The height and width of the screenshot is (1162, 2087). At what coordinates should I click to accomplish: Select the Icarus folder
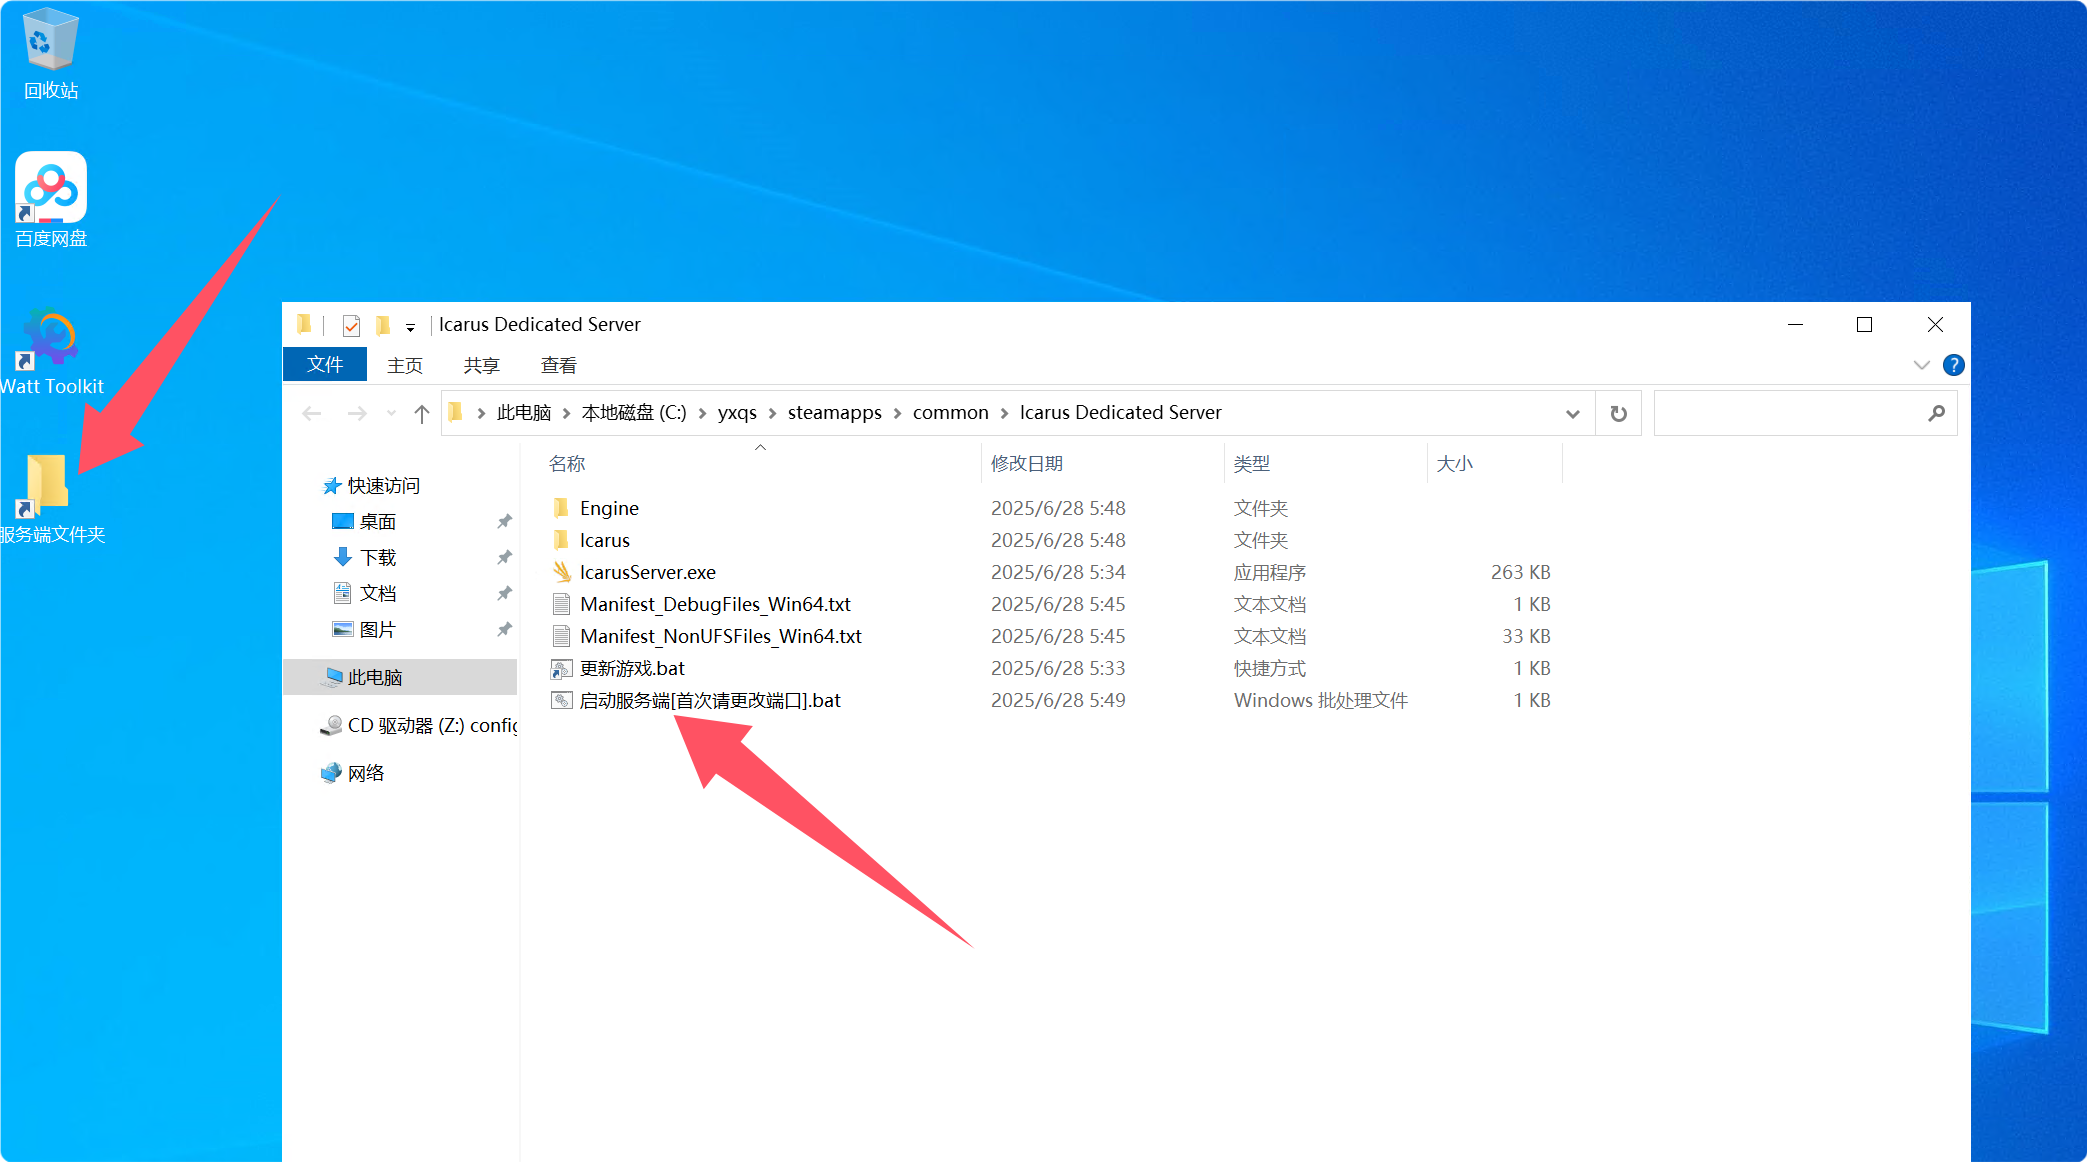(x=604, y=540)
